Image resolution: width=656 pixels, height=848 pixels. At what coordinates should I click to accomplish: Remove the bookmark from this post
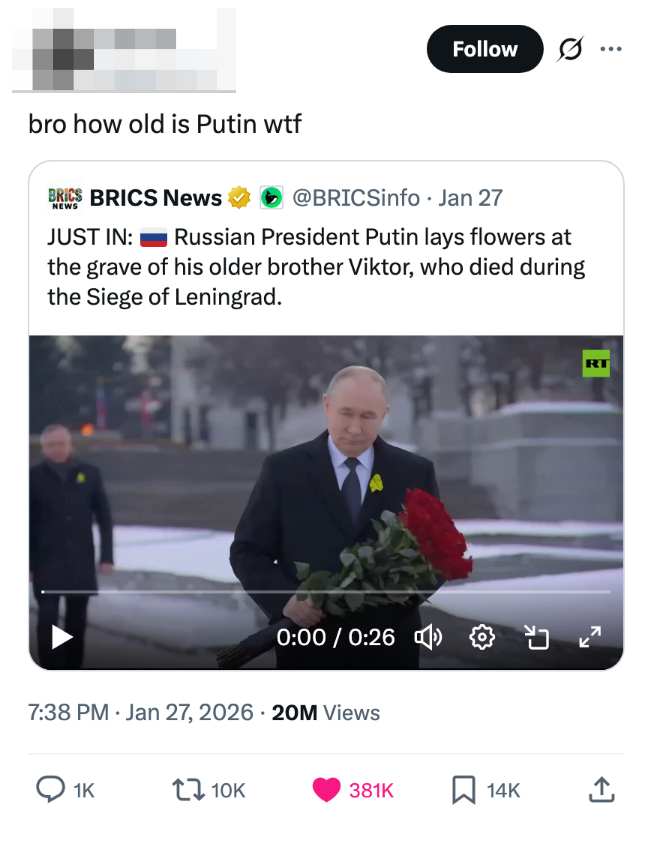[x=461, y=790]
